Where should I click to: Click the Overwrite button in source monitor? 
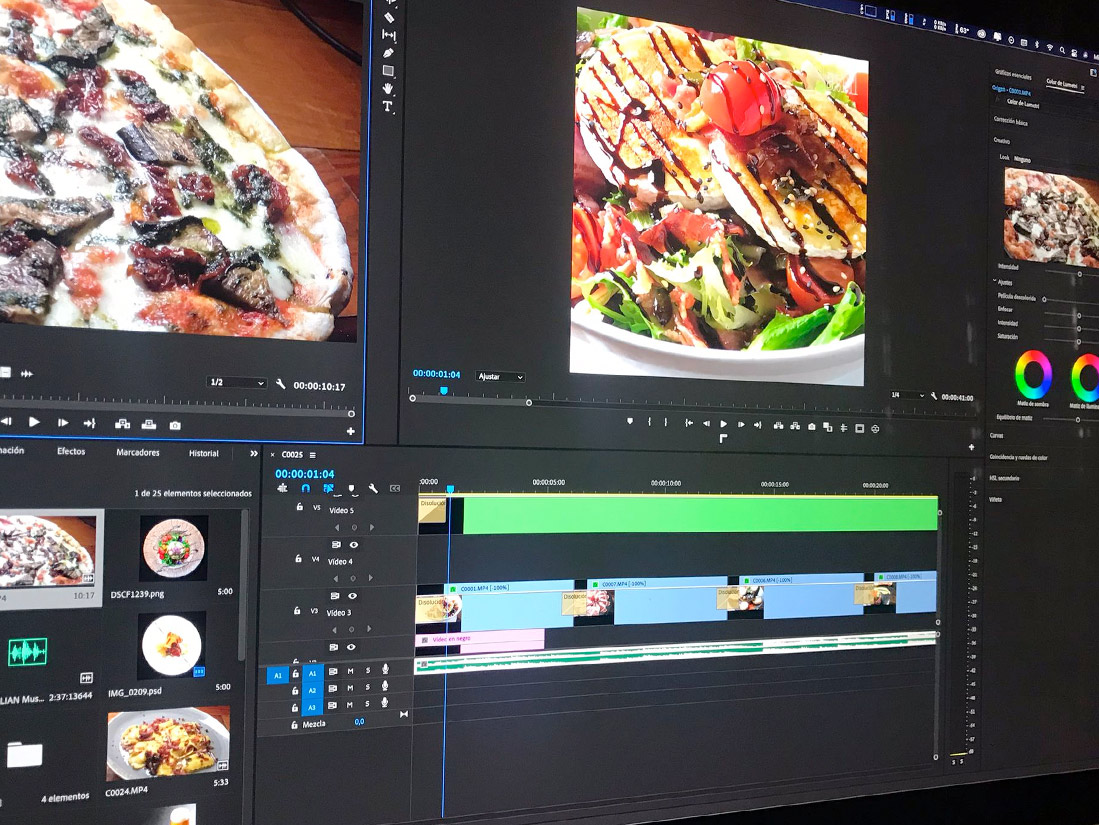click(x=149, y=425)
